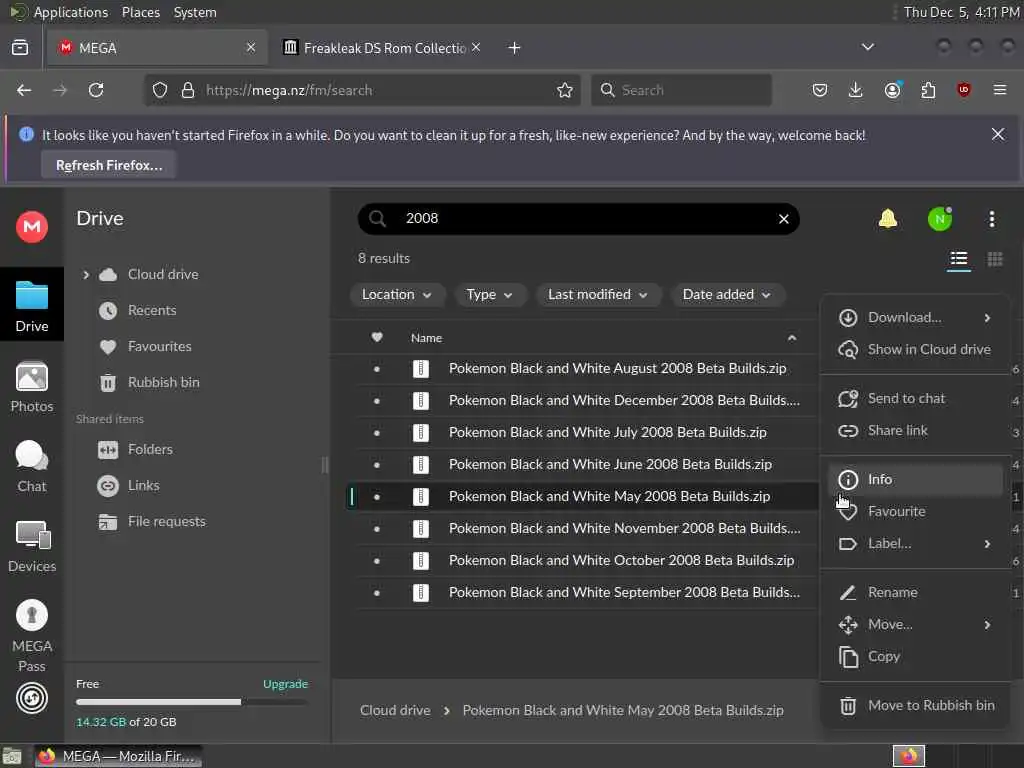This screenshot has height=768, width=1024.
Task: Open Last modified filter dropdown
Action: point(598,295)
